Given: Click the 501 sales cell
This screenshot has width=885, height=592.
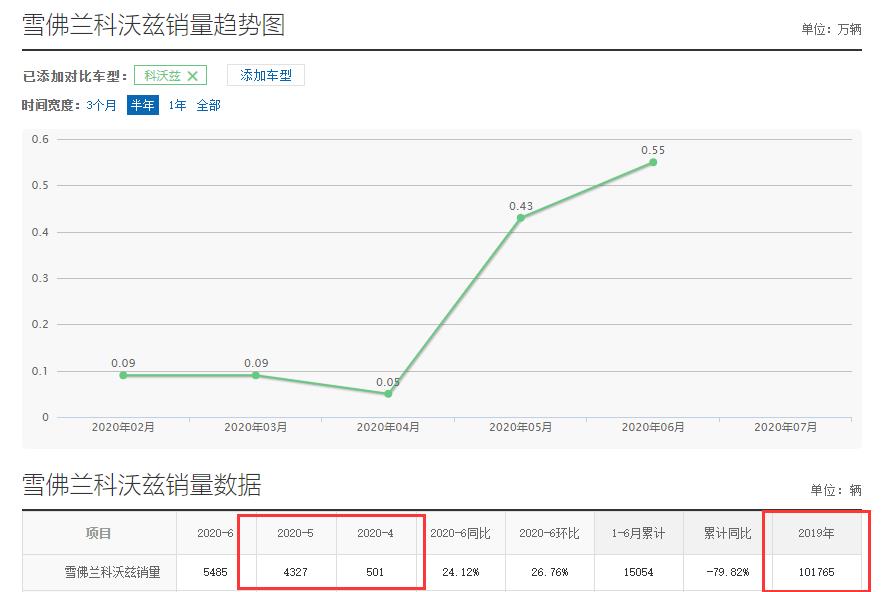Looking at the screenshot, I should pyautogui.click(x=375, y=572).
